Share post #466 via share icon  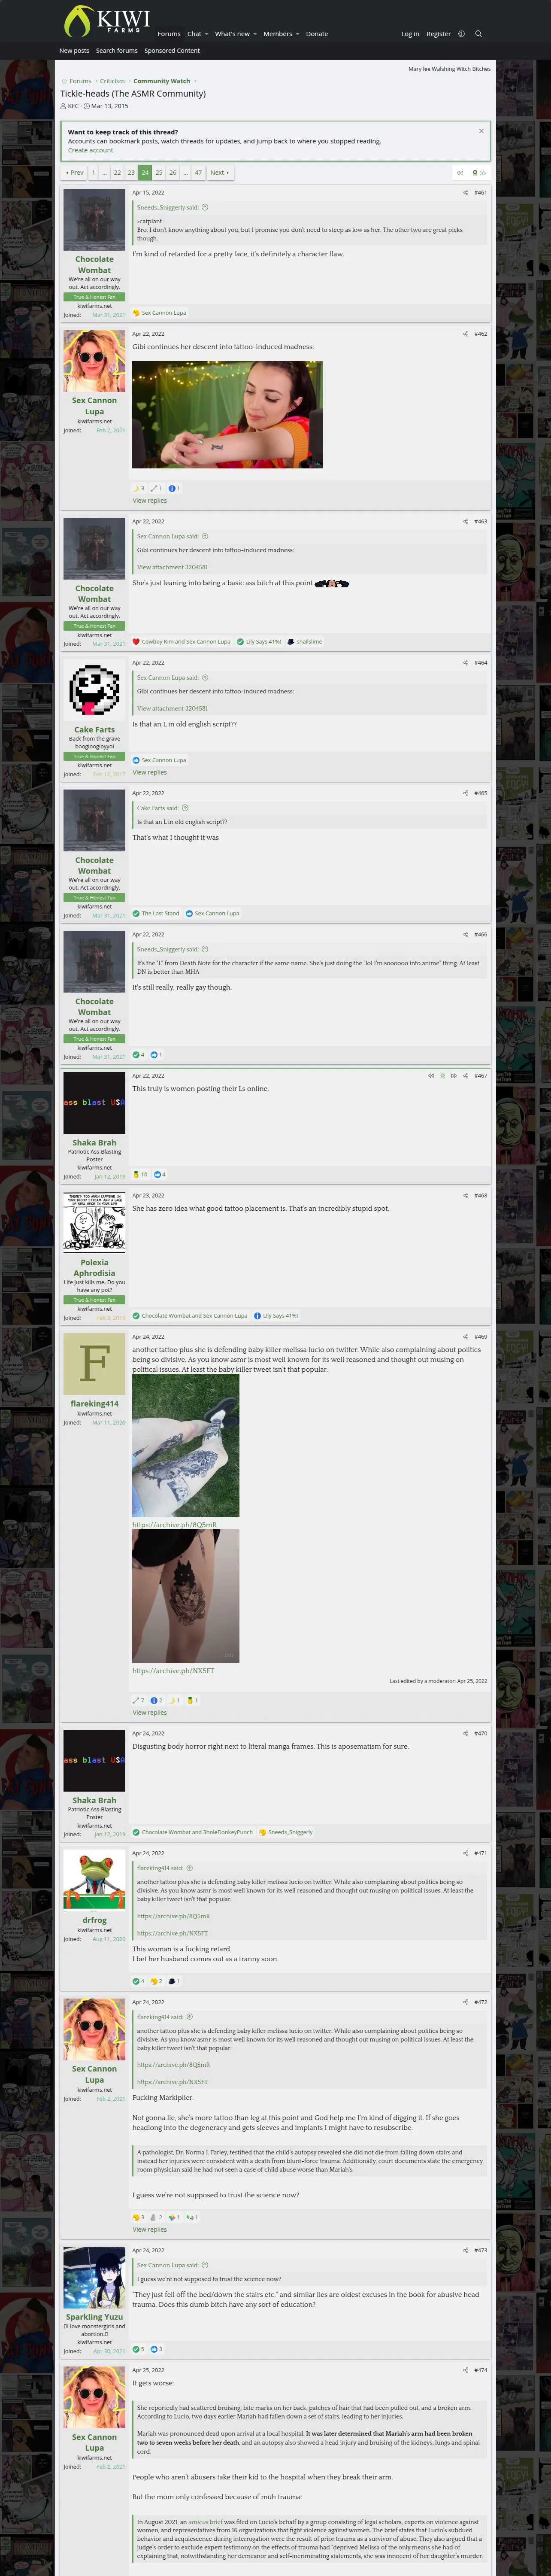pos(465,935)
